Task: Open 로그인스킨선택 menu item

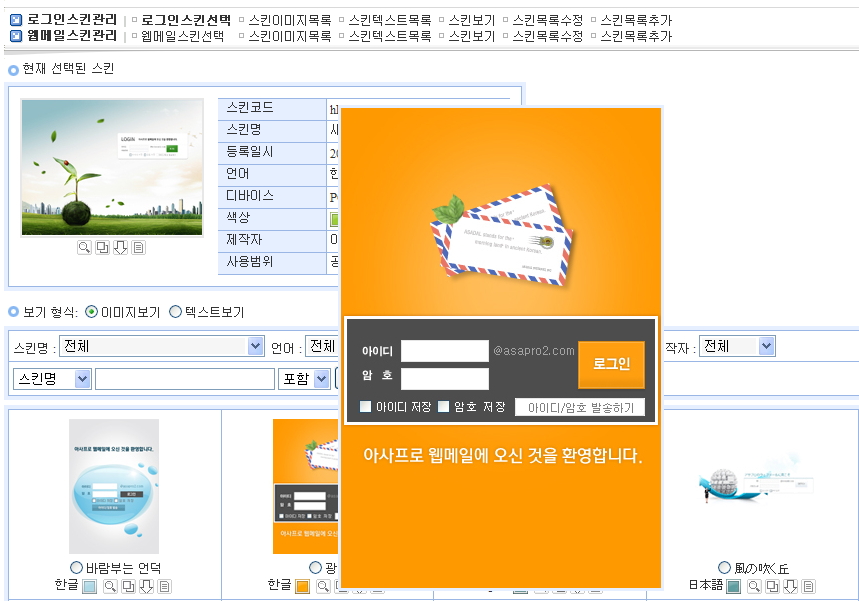Action: pos(185,20)
